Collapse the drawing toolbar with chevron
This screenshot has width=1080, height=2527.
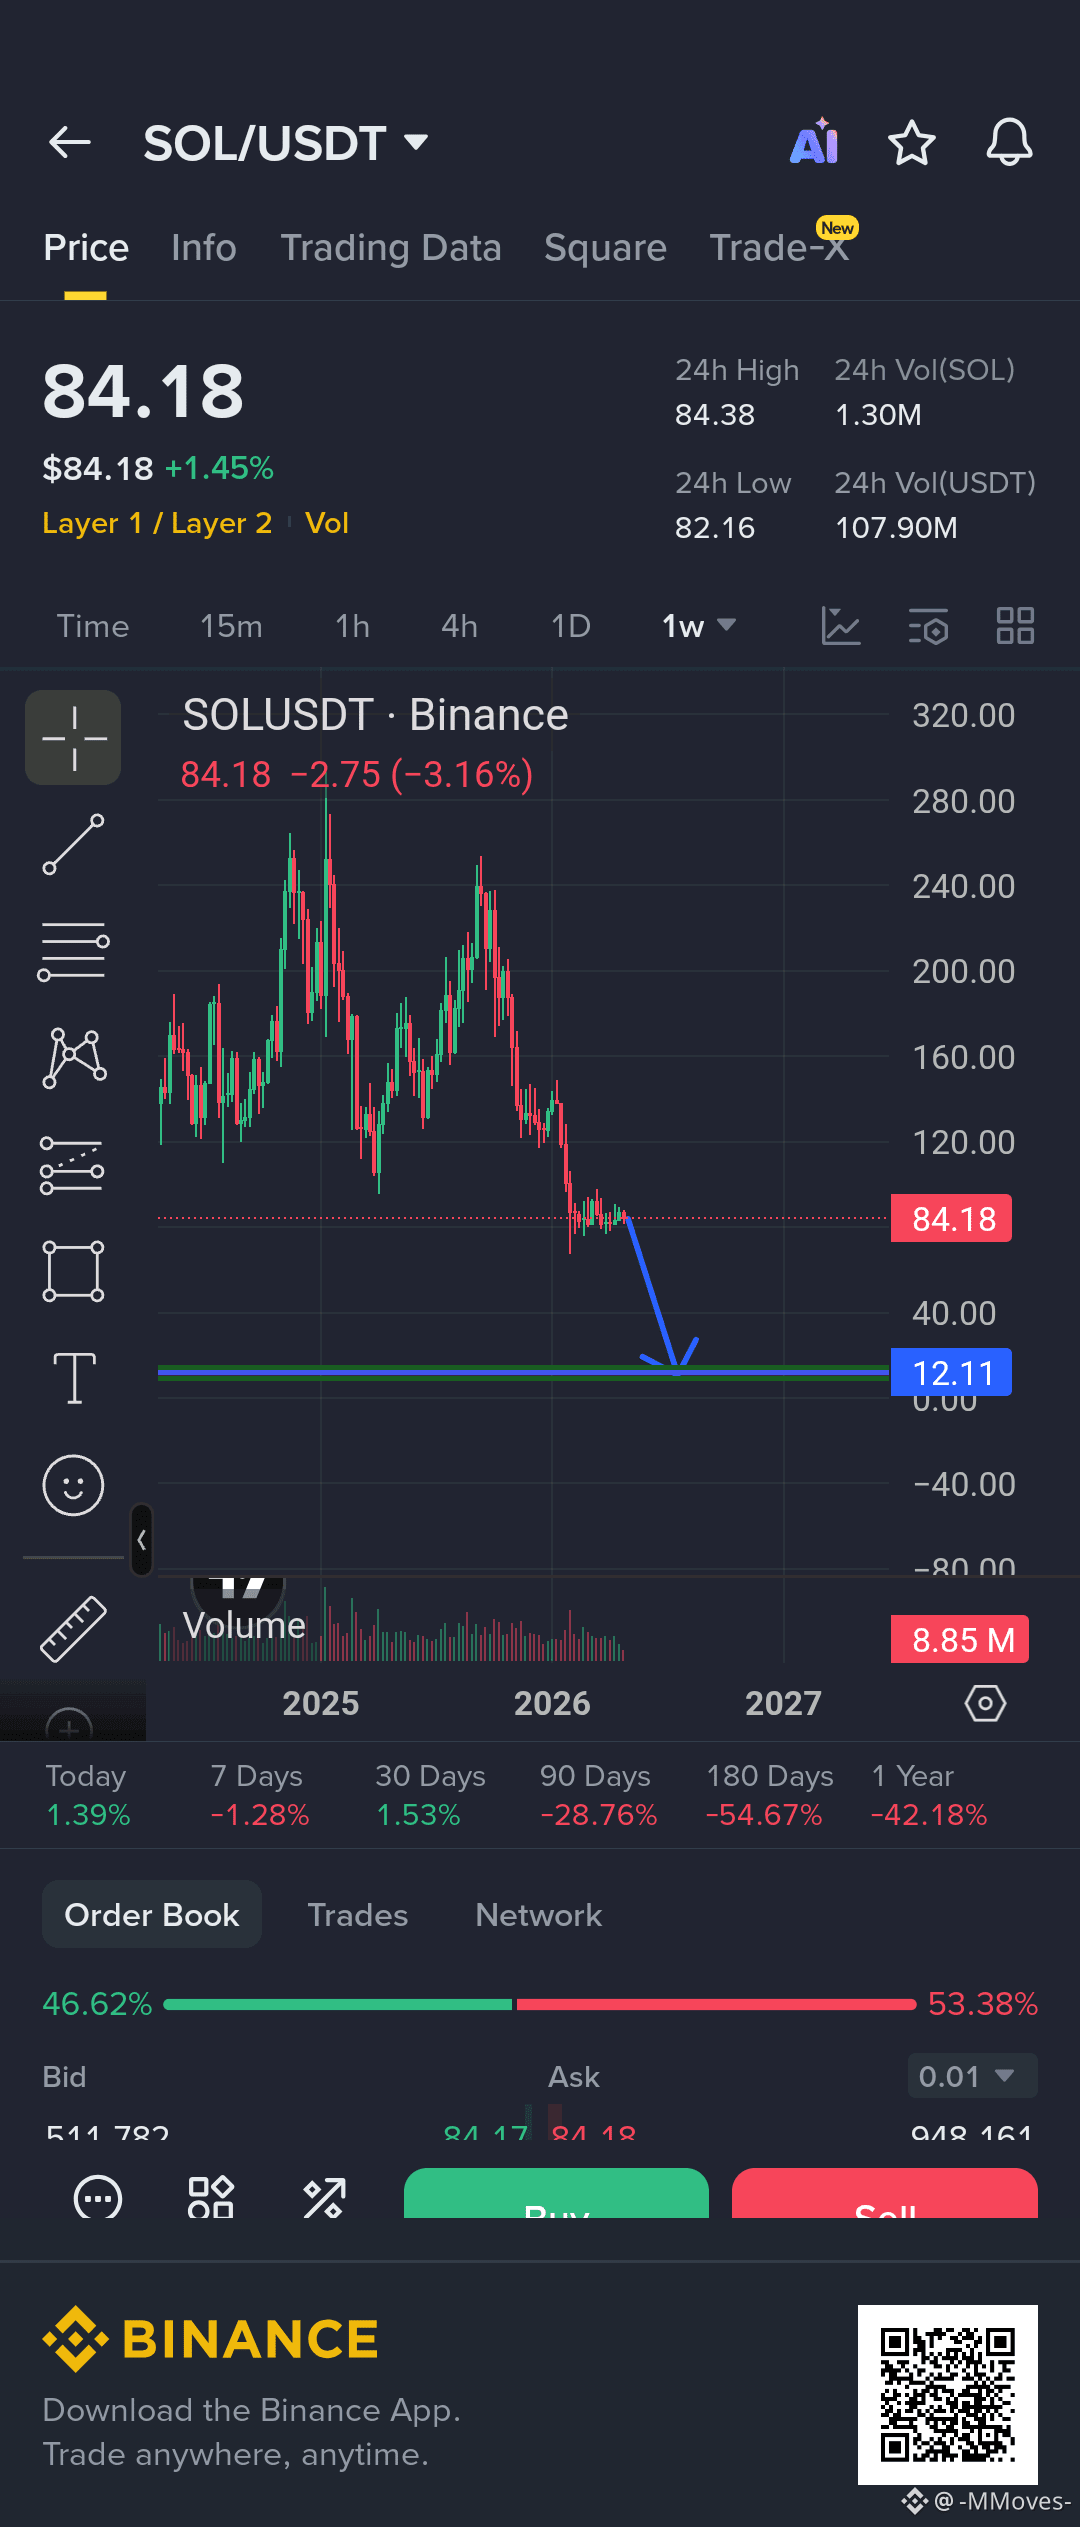tap(142, 1540)
